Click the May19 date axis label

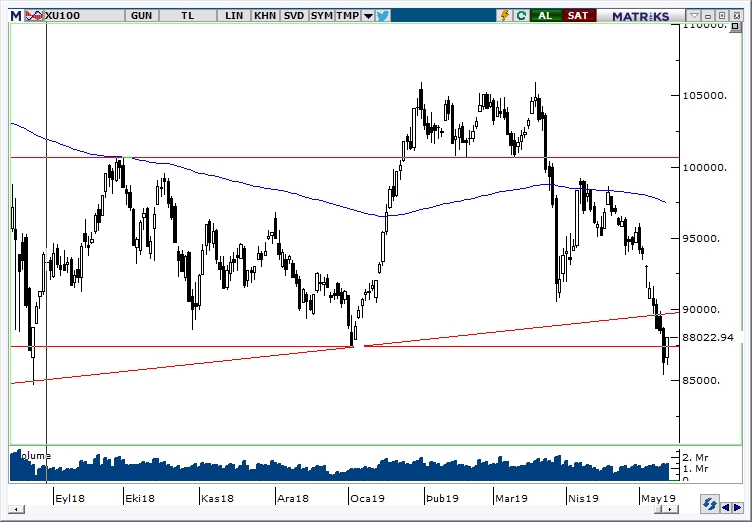[658, 498]
